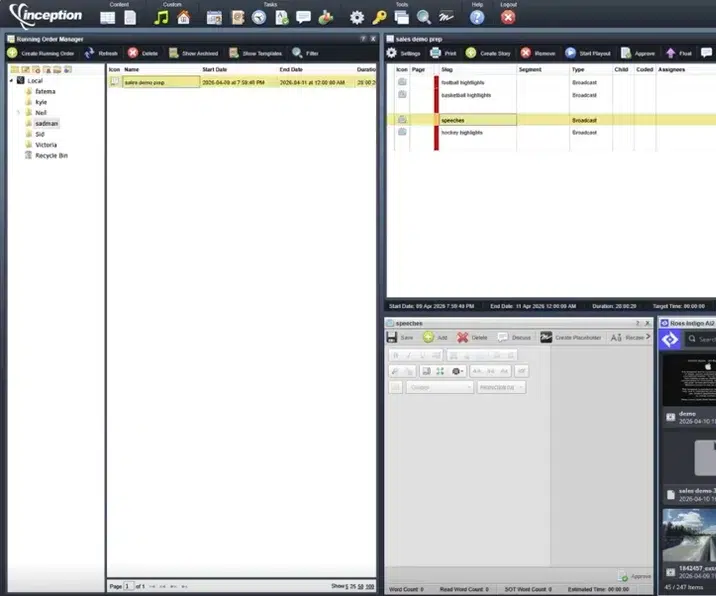
Task: Click the Ross Indigo diamond logo icon
Action: tap(670, 340)
